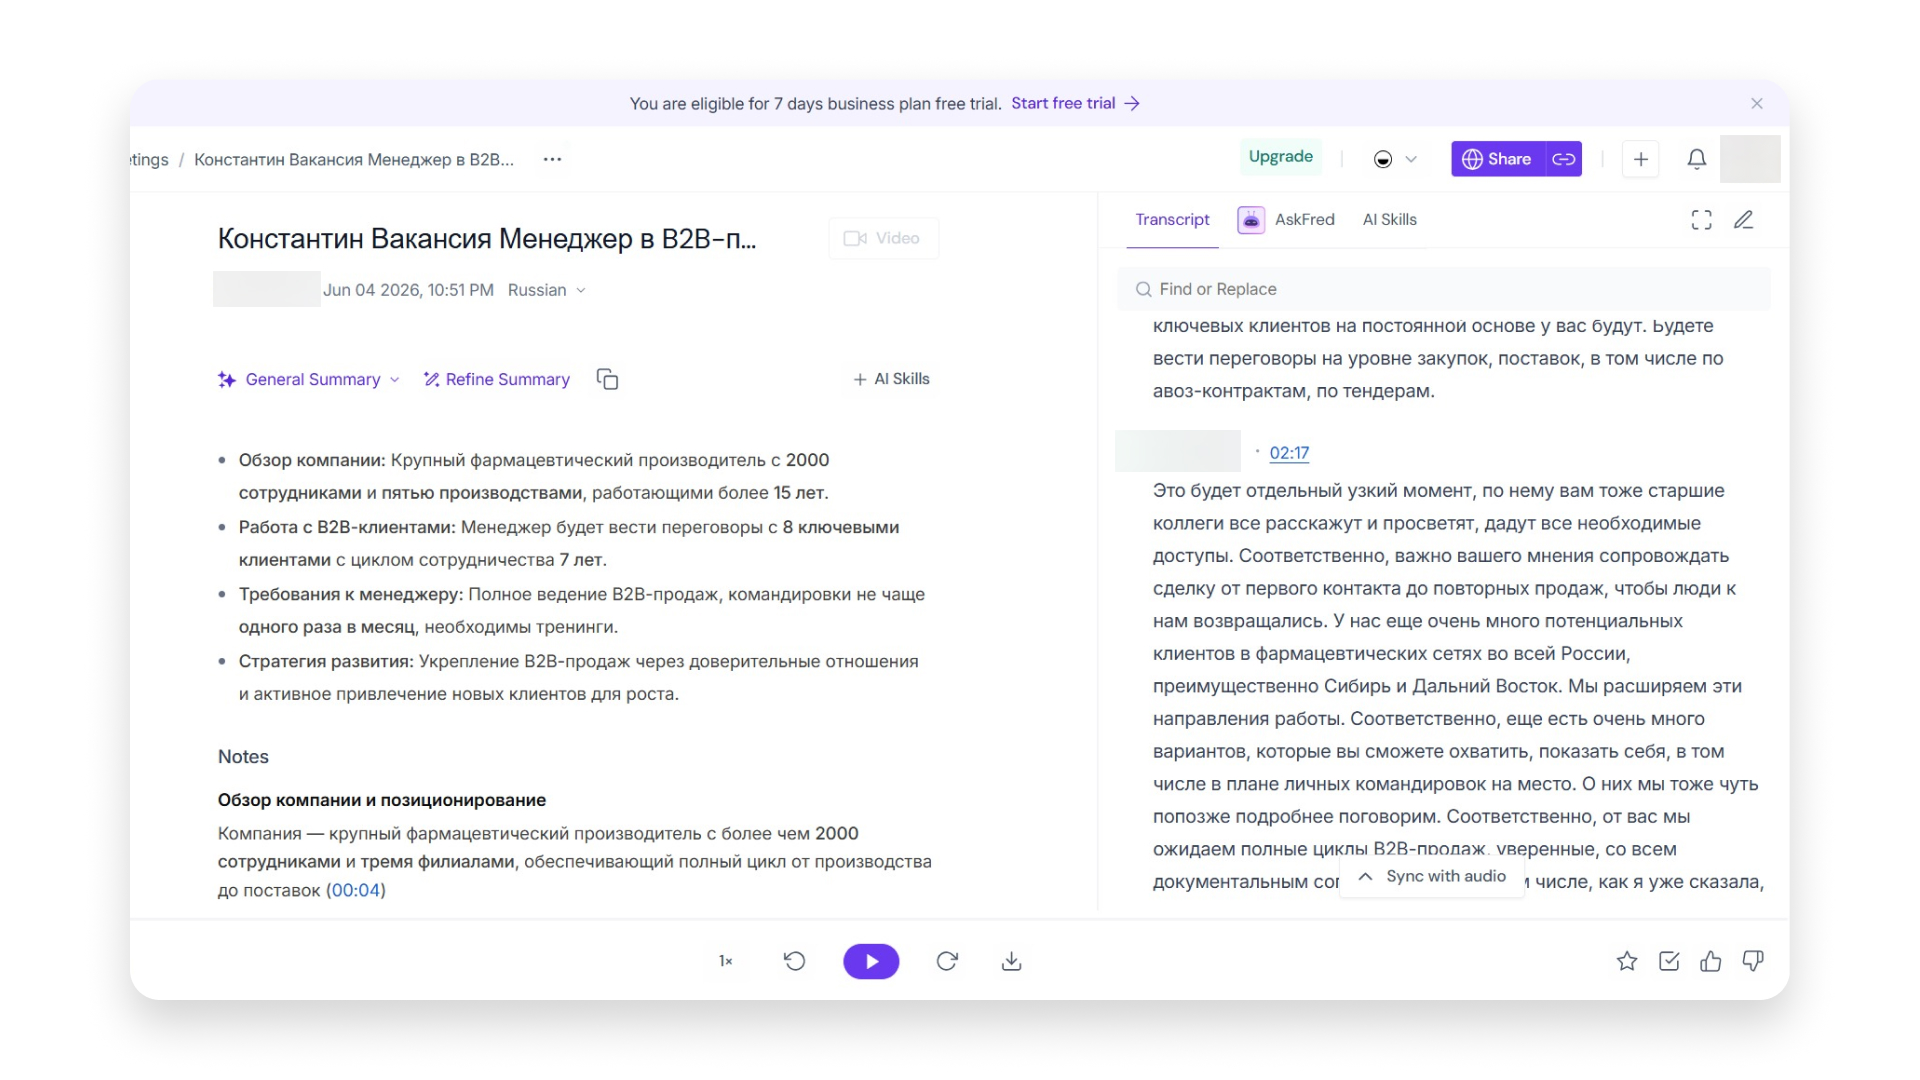Open the checkbox task icon in the bottom bar
The height and width of the screenshot is (1080, 1920).
click(x=1669, y=961)
